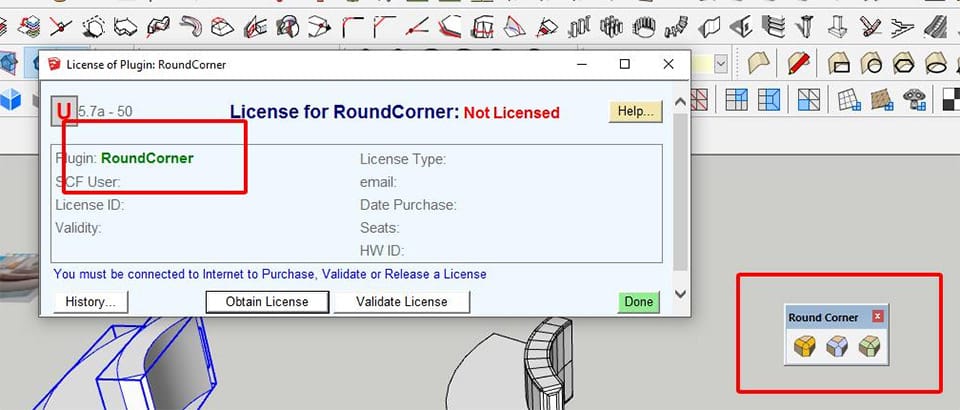Image resolution: width=960 pixels, height=410 pixels.
Task: Select the rectangle on surface tool
Action: coord(839,63)
